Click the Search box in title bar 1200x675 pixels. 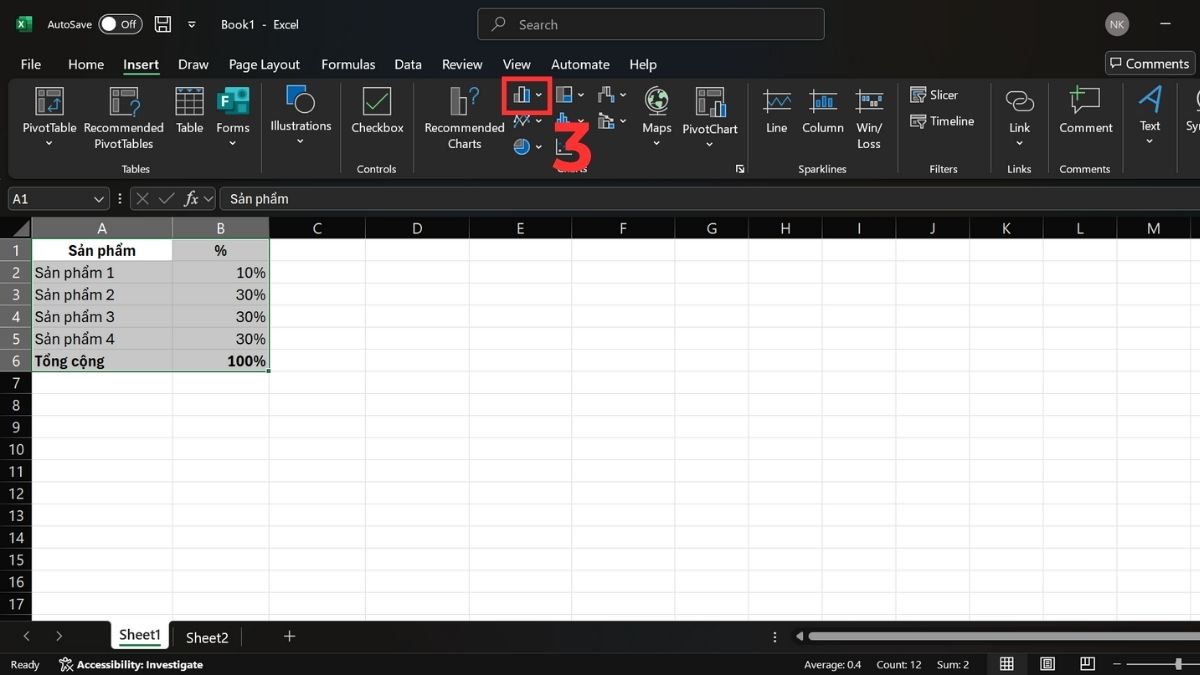(651, 24)
